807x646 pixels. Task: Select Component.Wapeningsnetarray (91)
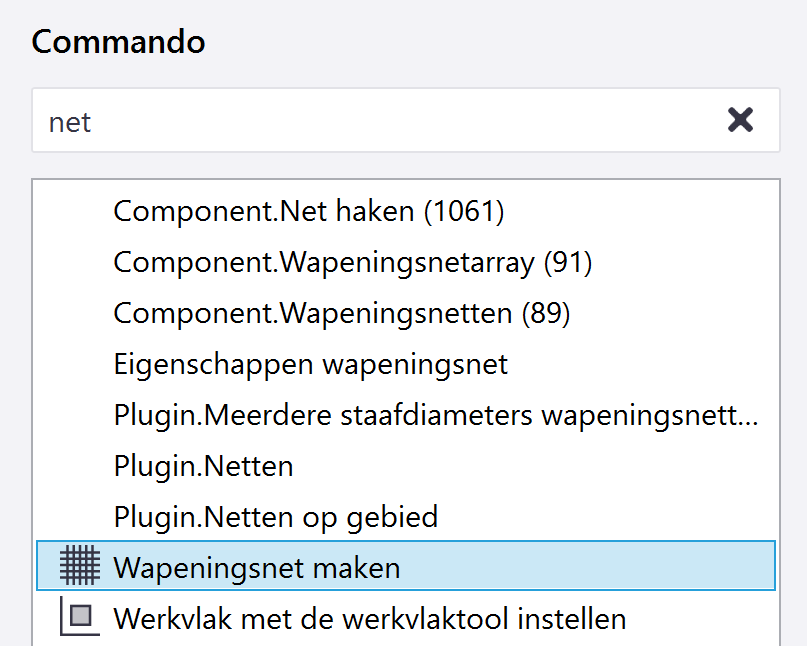pos(352,262)
